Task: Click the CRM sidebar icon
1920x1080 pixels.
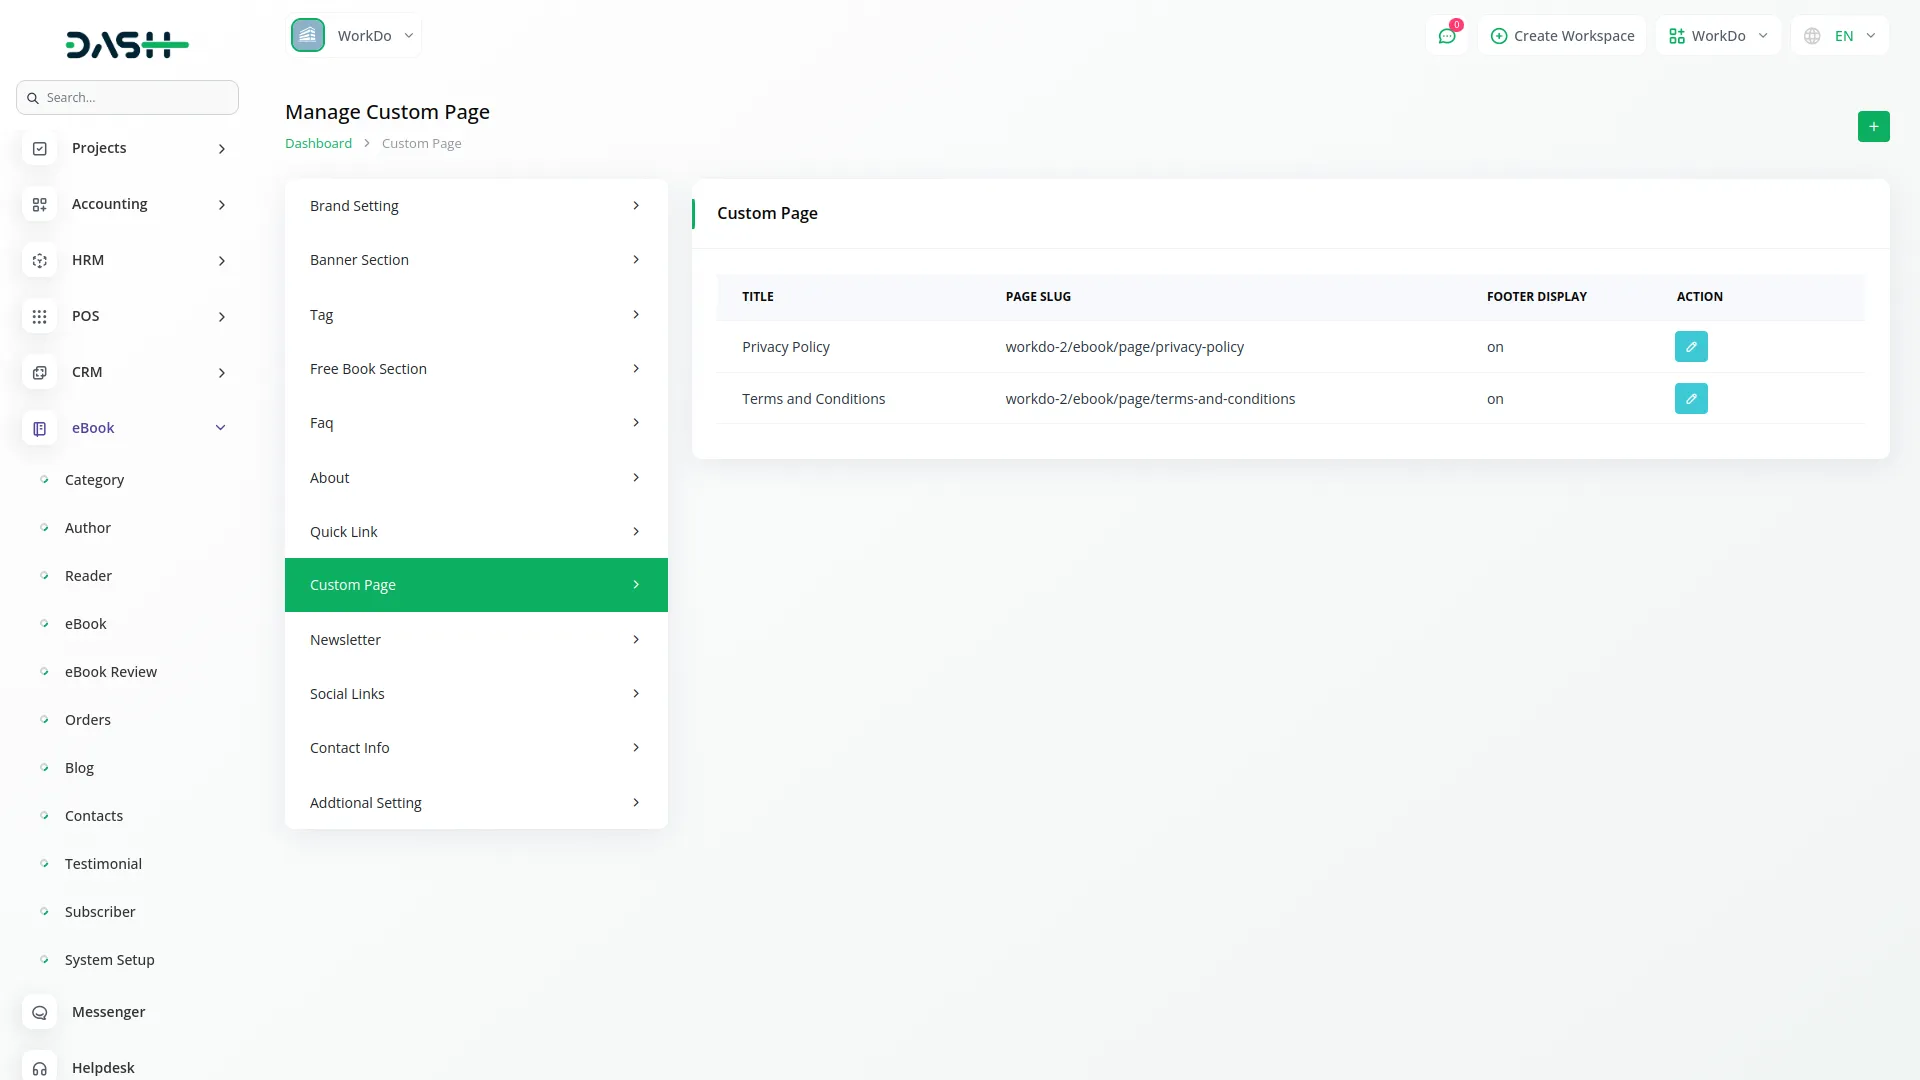Action: (x=40, y=372)
